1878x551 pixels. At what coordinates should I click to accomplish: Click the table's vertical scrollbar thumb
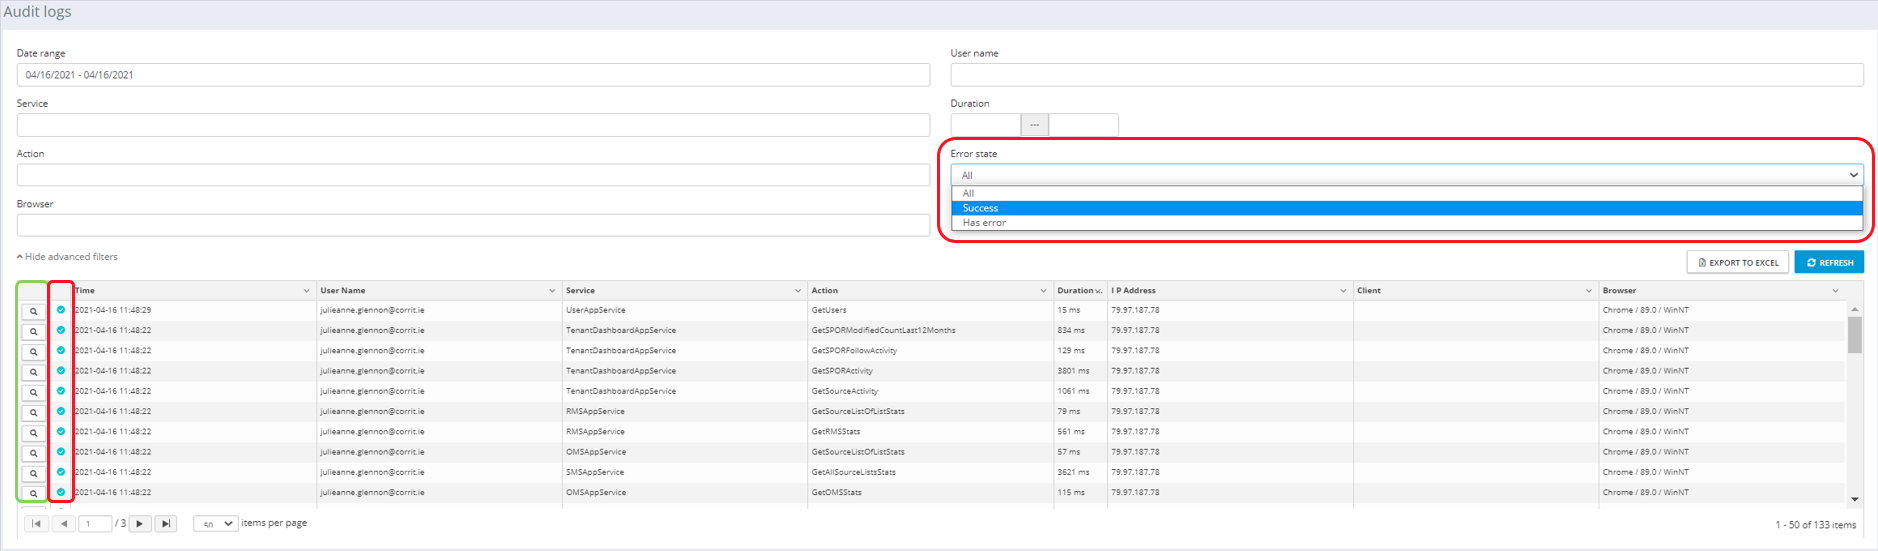(x=1854, y=335)
